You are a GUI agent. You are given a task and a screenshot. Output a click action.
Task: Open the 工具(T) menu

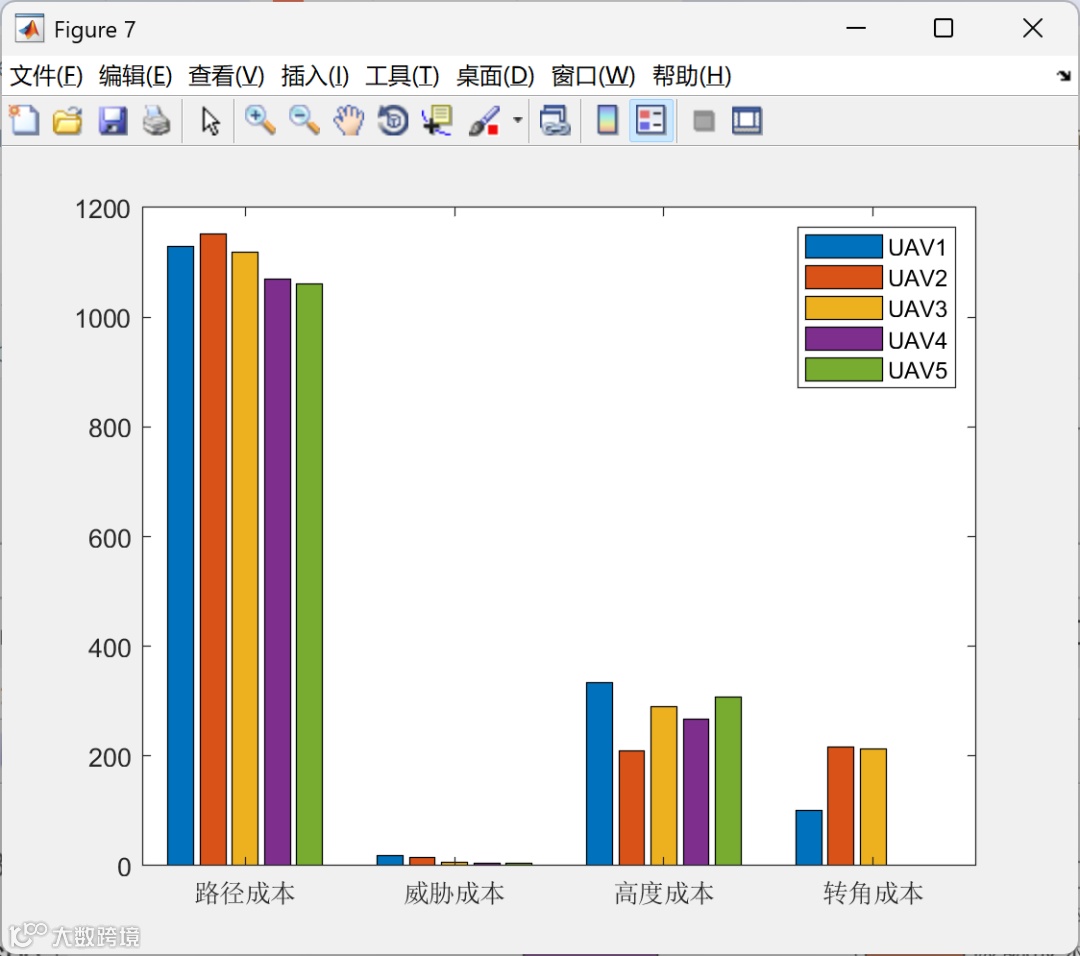point(402,75)
